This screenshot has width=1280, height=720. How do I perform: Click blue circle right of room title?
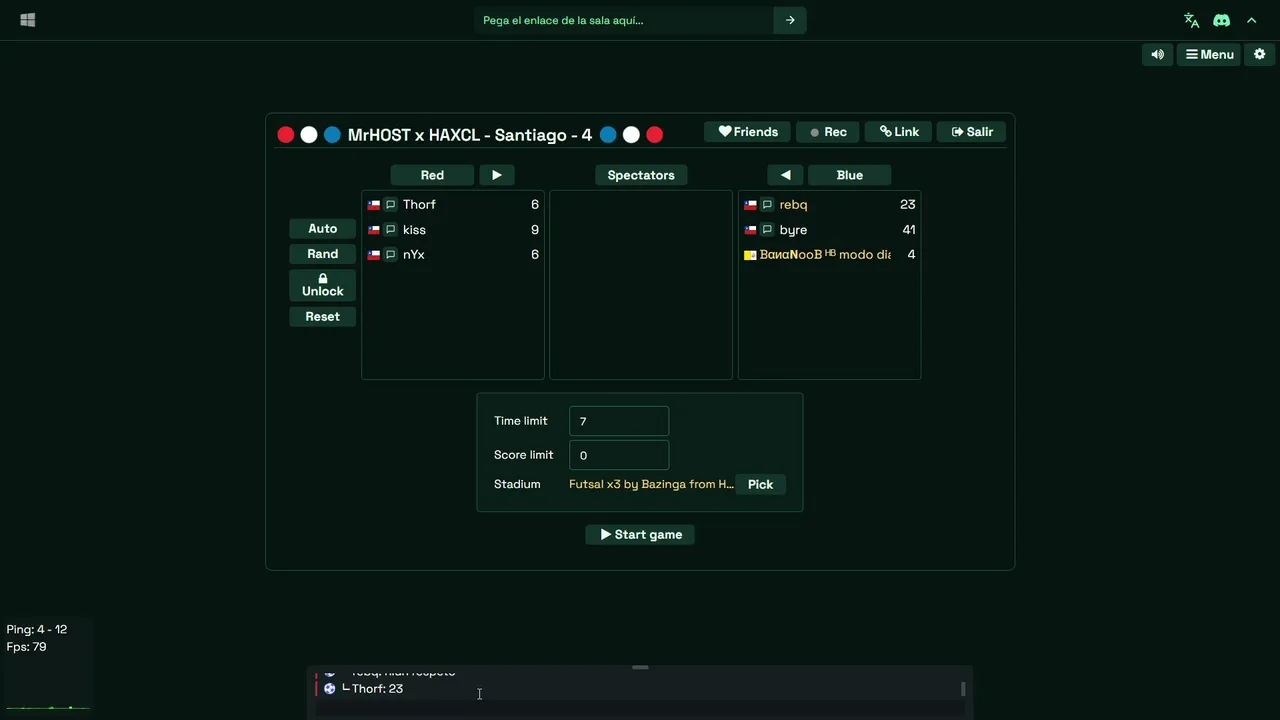coord(608,135)
